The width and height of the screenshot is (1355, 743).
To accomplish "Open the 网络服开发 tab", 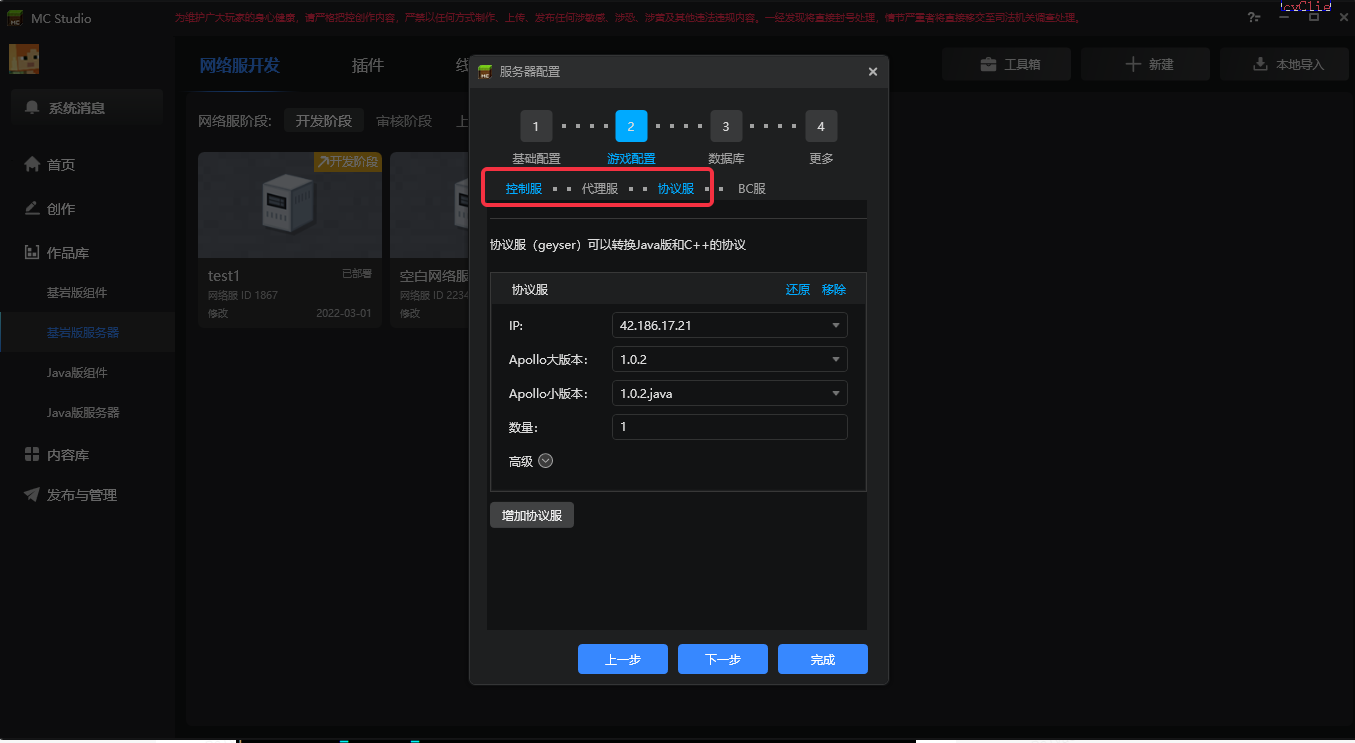I will point(240,66).
